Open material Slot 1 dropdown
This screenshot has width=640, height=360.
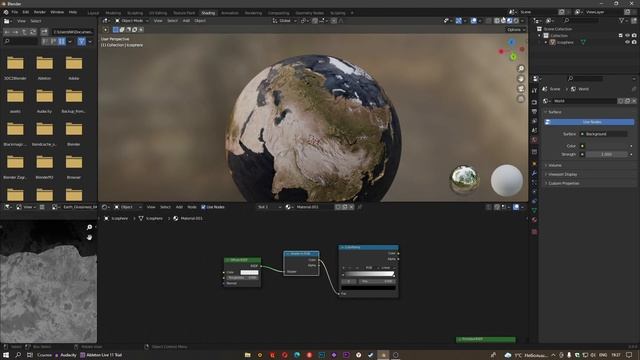[269, 207]
